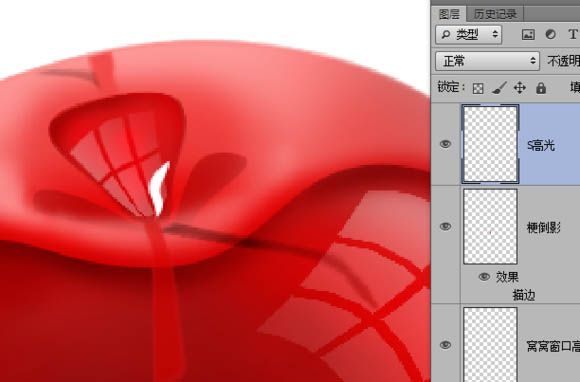Toggle visibility of 效果 layer effects

[484, 277]
